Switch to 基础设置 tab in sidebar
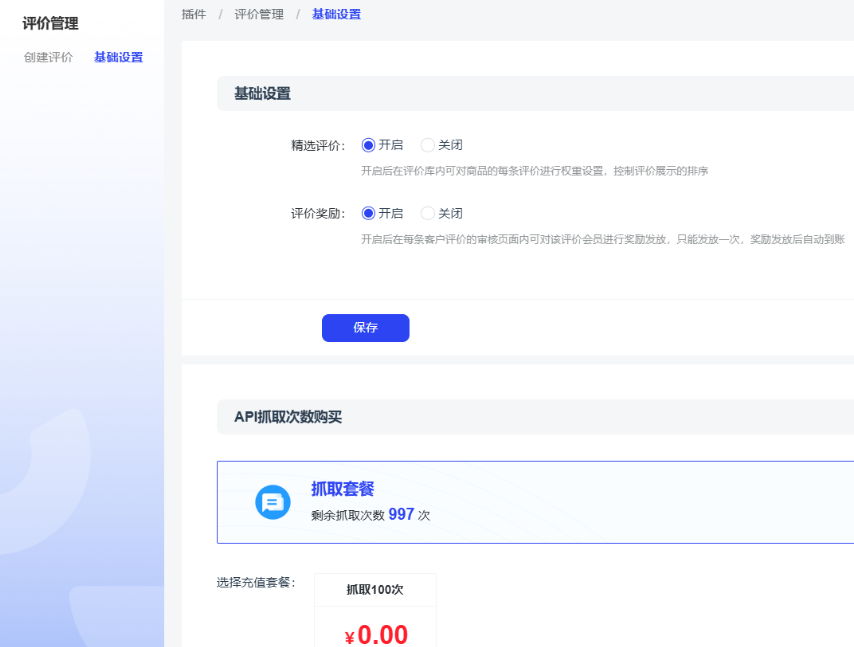The width and height of the screenshot is (854, 647). [x=118, y=57]
